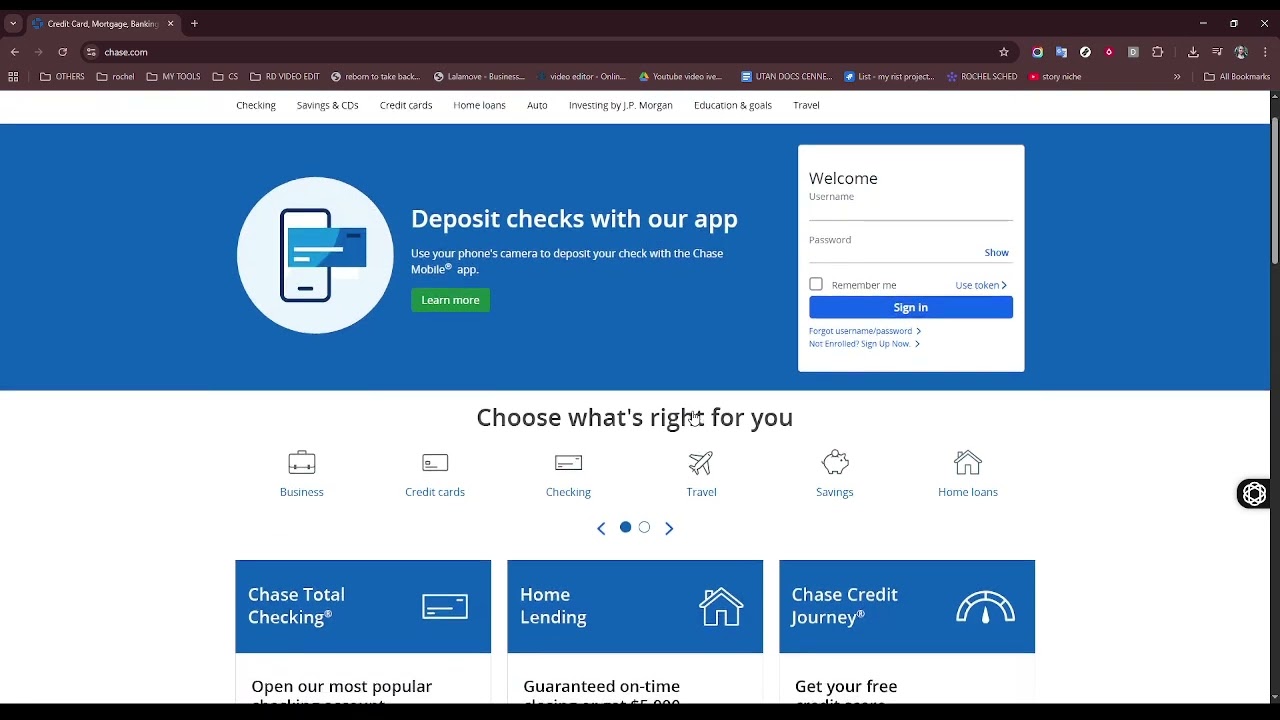1280x720 pixels.
Task: Click the page vertical scrollbar thumb
Action: pos(1274,190)
